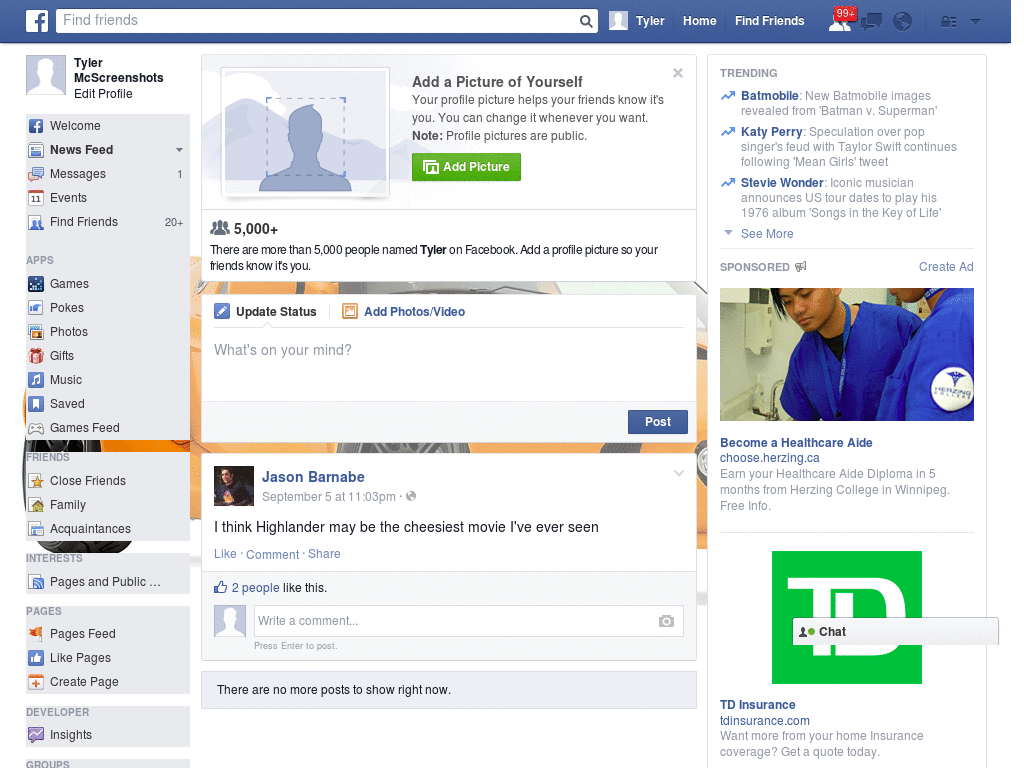Screen dimensions: 1024x768
Task: Click Comment link under the post
Action: pos(272,554)
